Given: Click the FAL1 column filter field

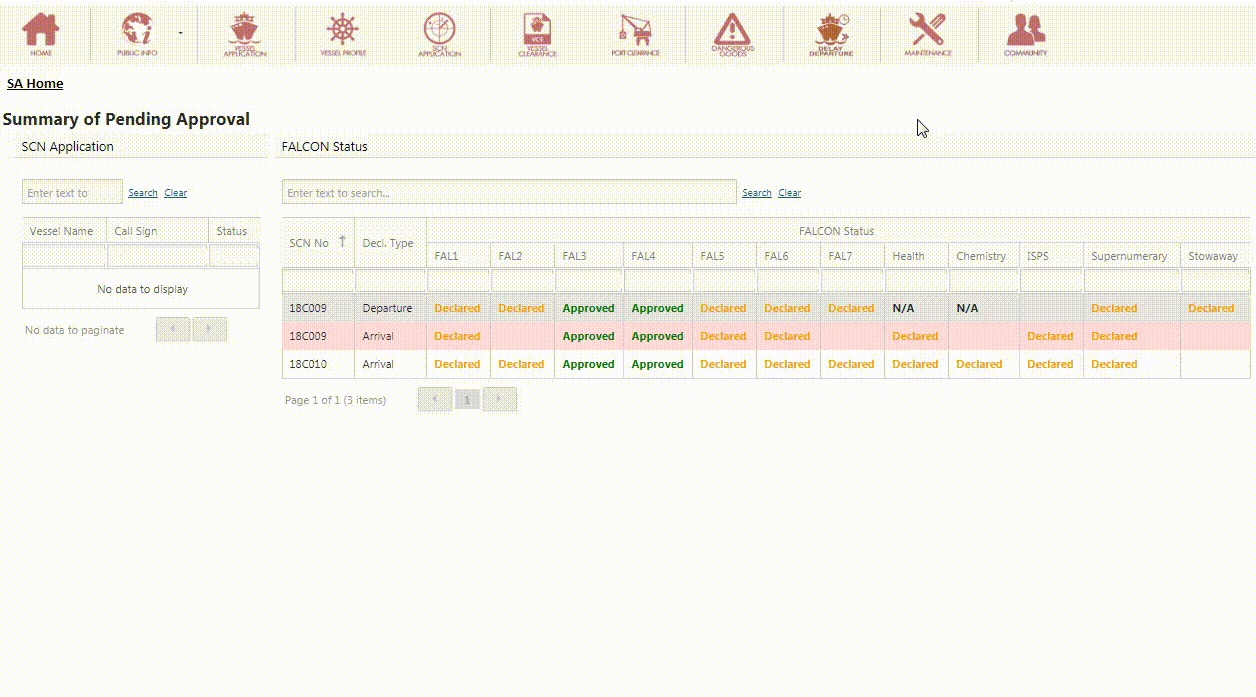Looking at the screenshot, I should click(458, 280).
